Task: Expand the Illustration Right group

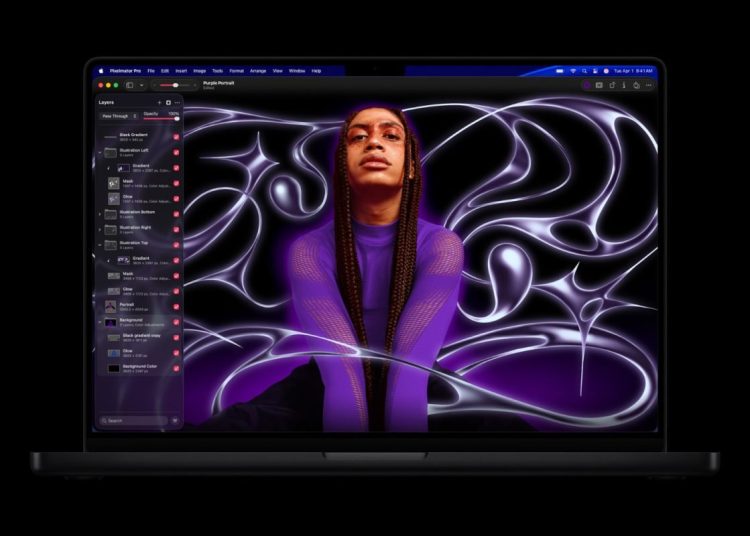Action: [100, 229]
